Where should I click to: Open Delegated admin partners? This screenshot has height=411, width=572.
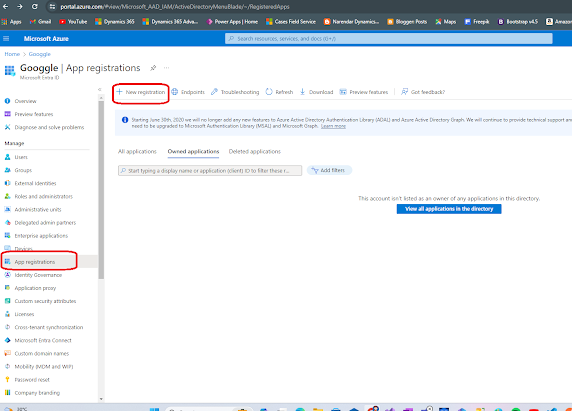point(45,223)
